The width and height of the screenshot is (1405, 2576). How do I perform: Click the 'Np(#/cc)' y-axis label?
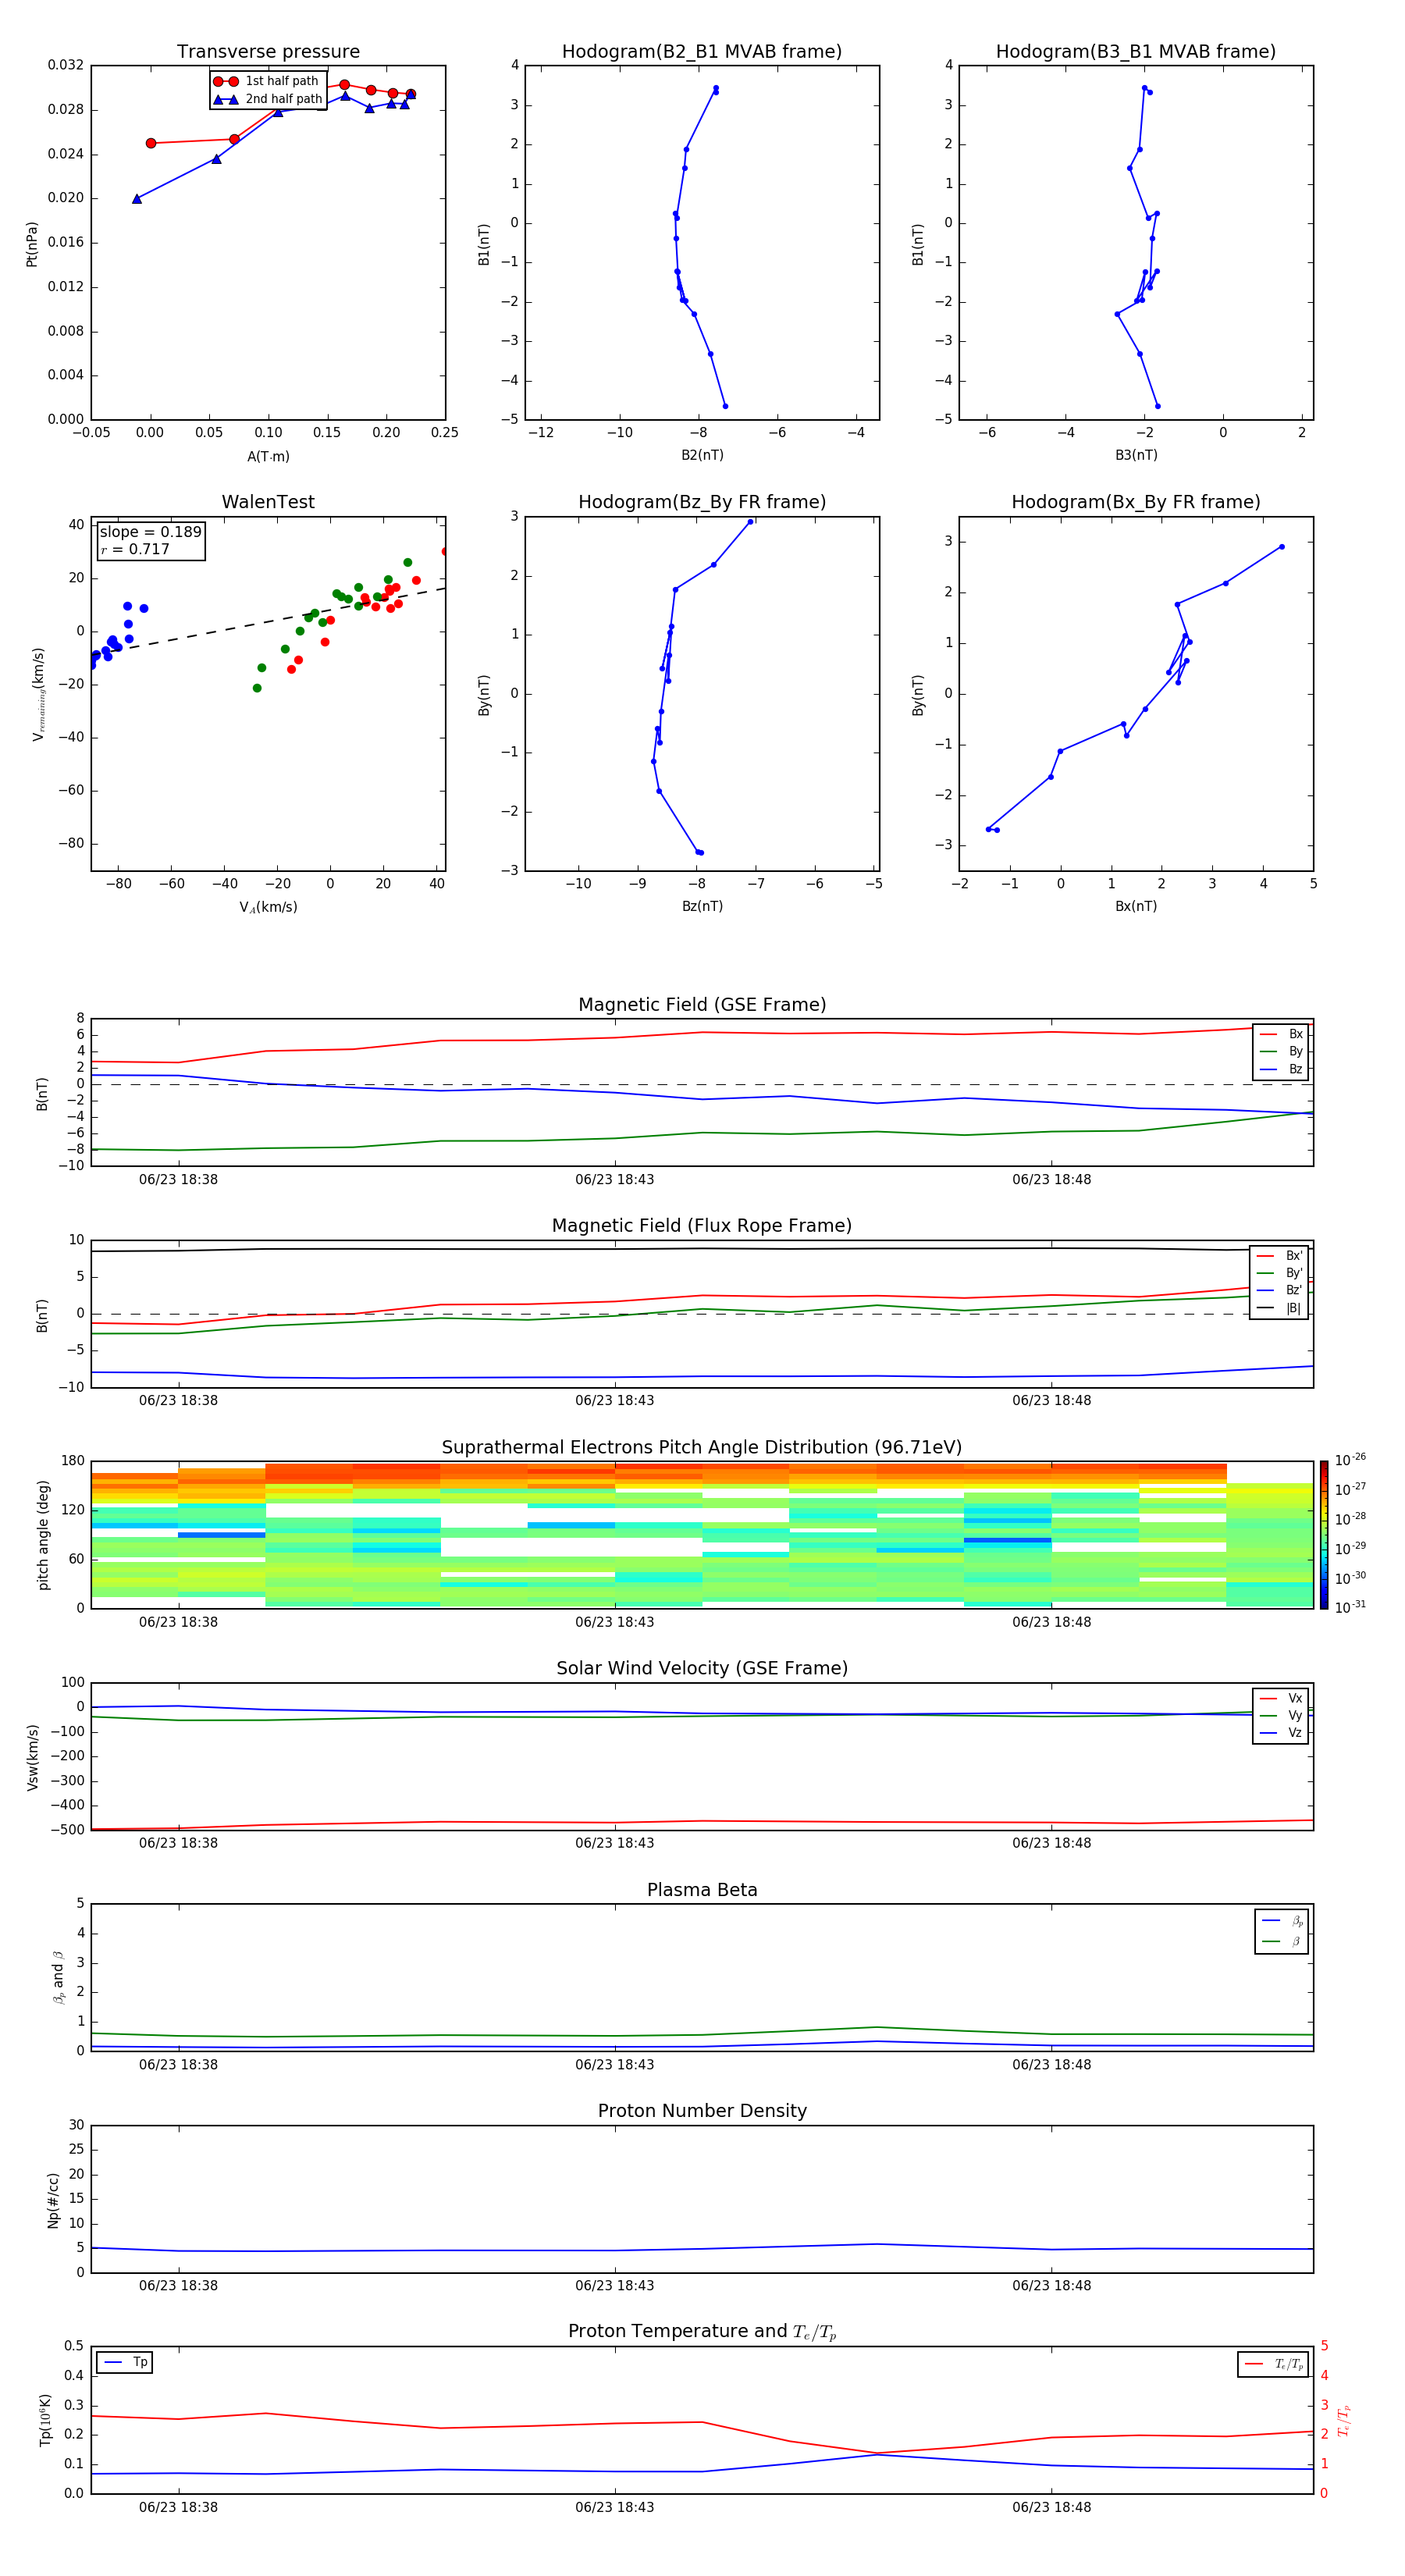coord(53,2200)
